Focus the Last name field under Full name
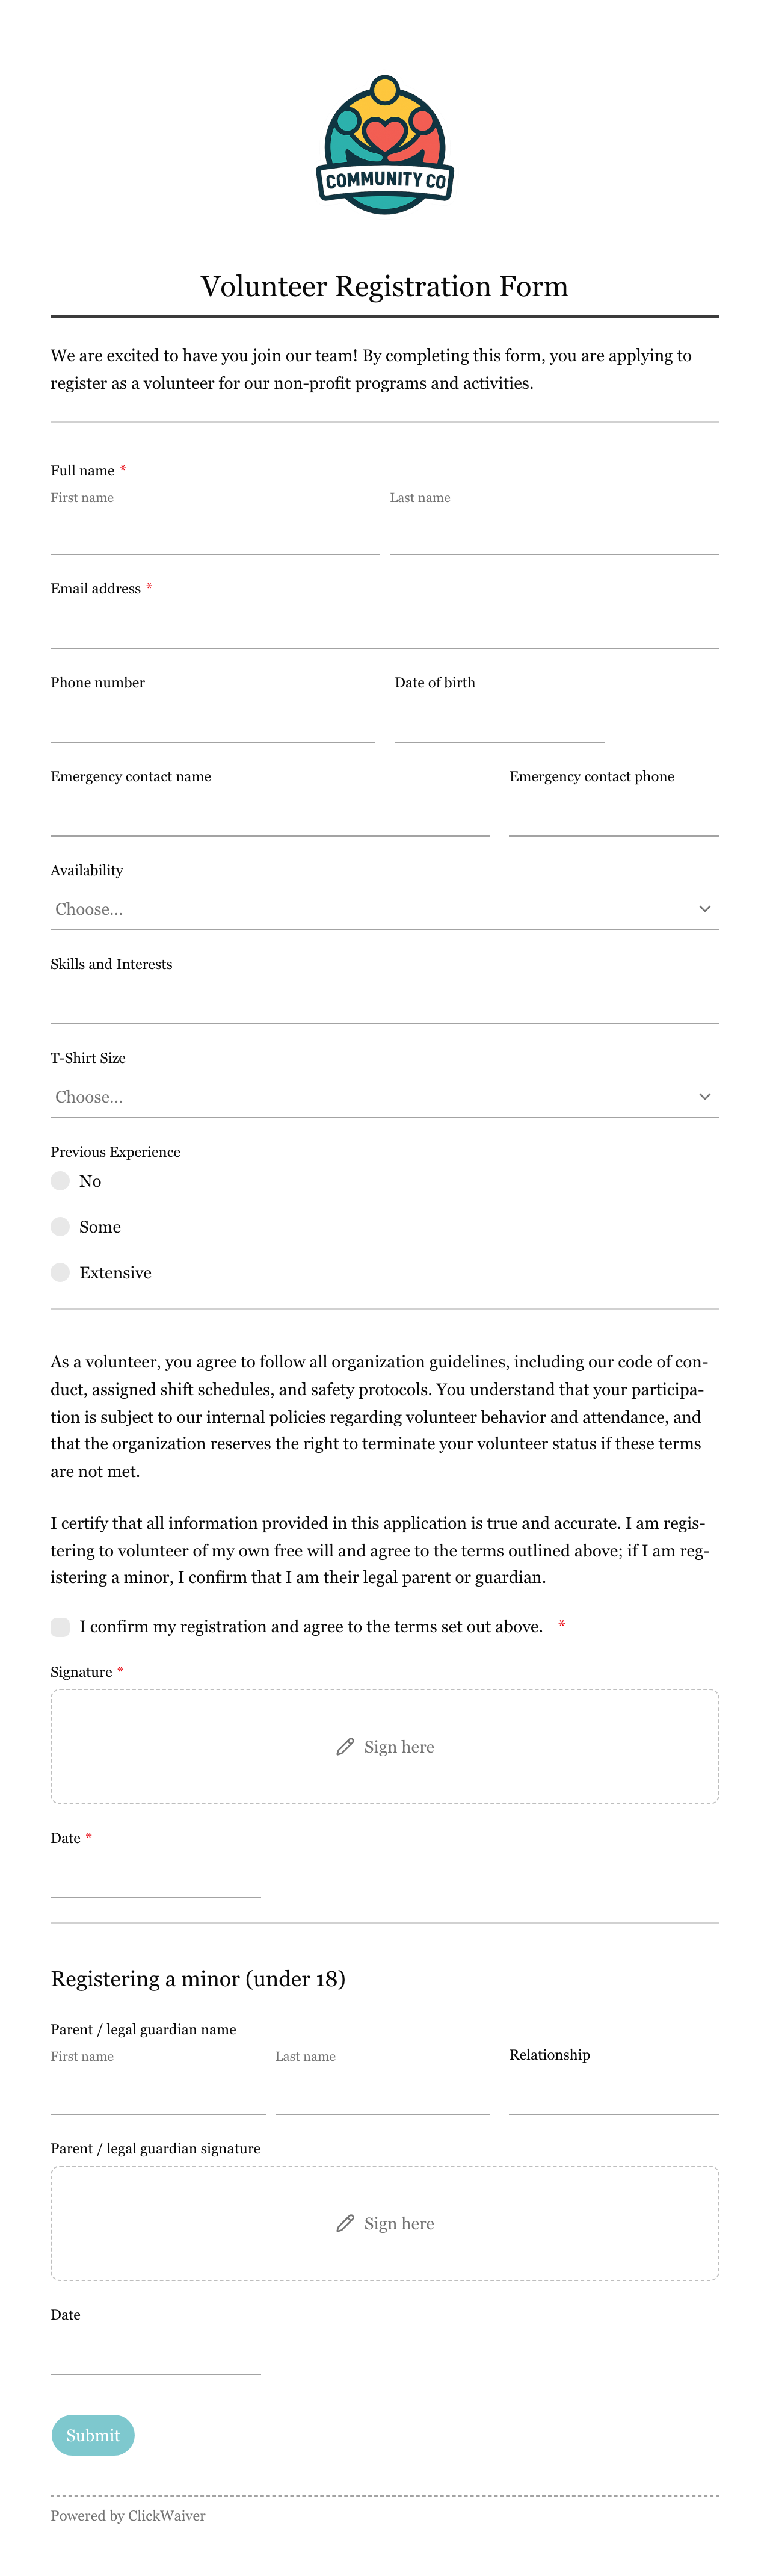The height and width of the screenshot is (2576, 770). pos(554,533)
